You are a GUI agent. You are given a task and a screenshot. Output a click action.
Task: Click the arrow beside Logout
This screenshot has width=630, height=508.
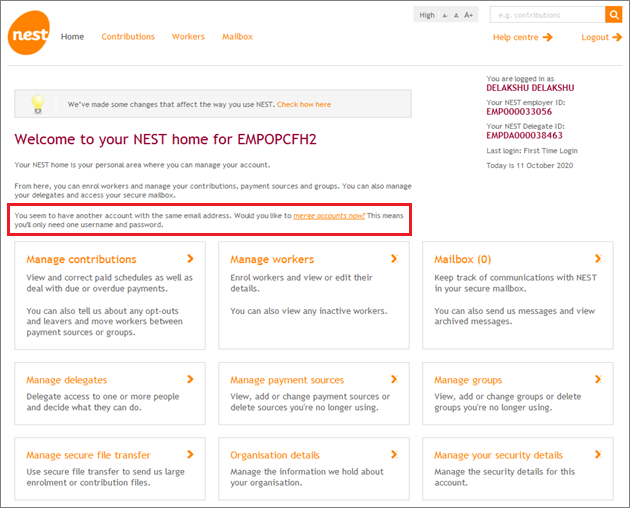617,37
